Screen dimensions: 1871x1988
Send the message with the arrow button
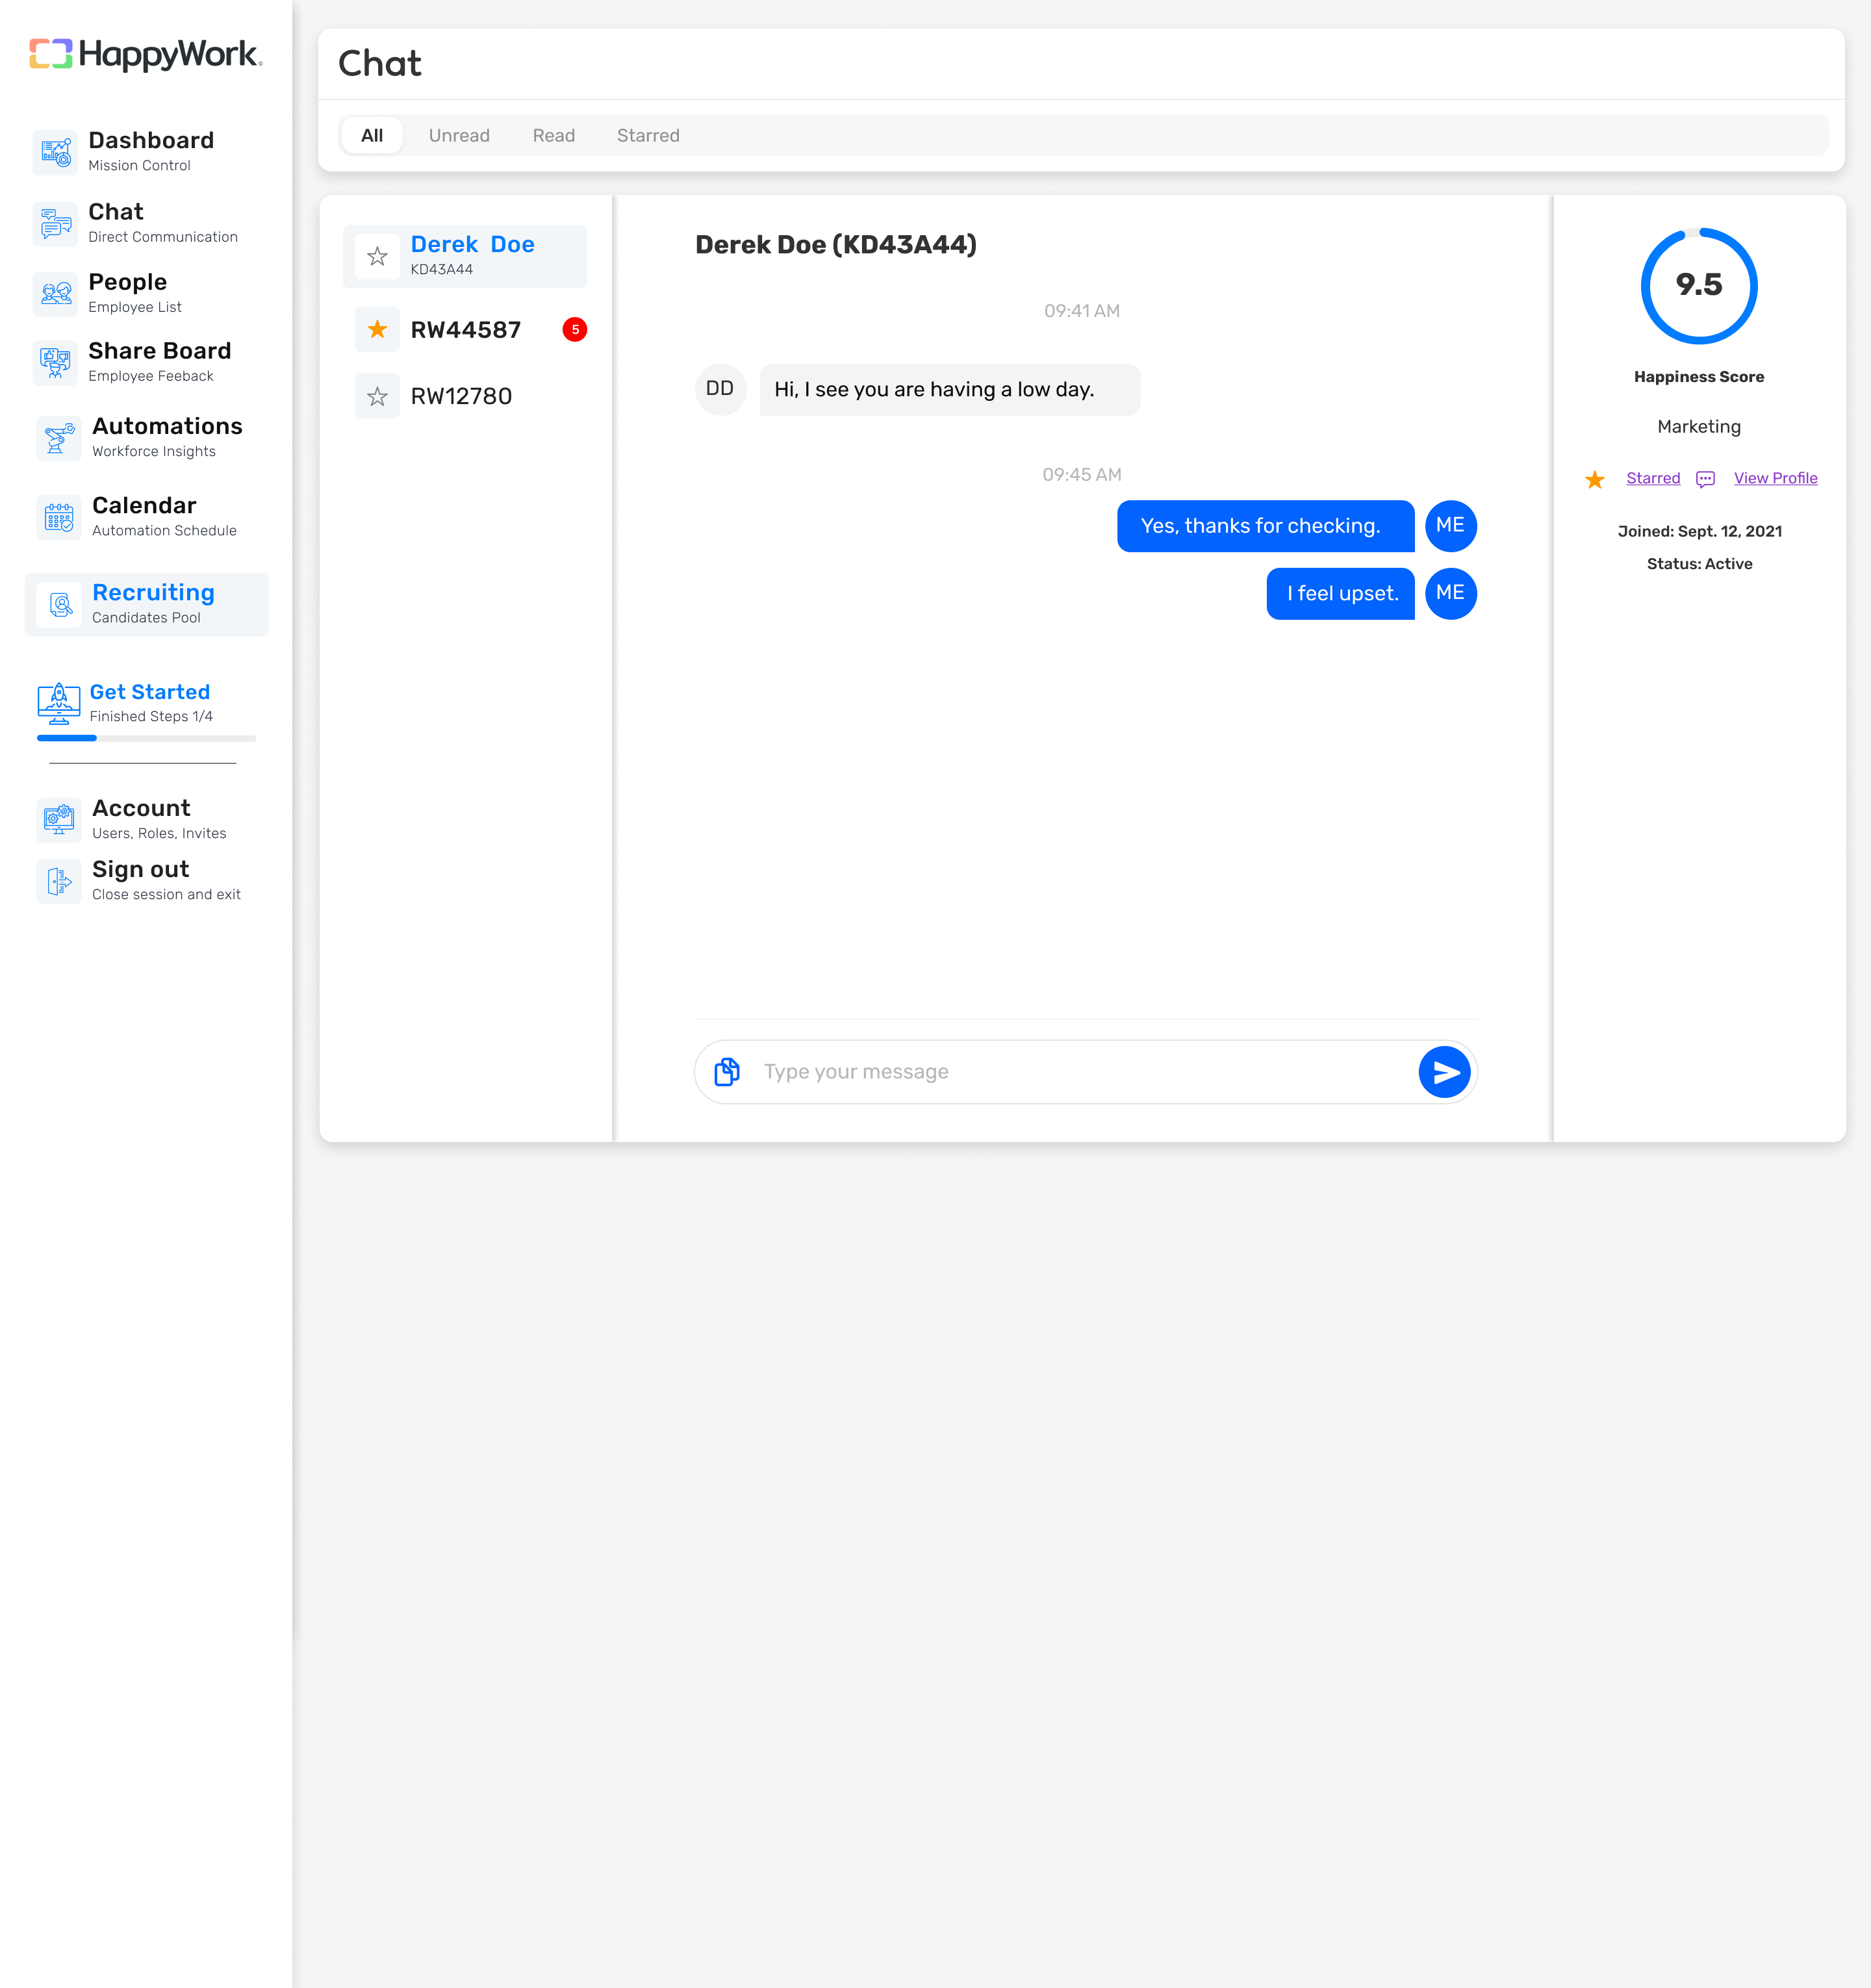click(x=1444, y=1072)
